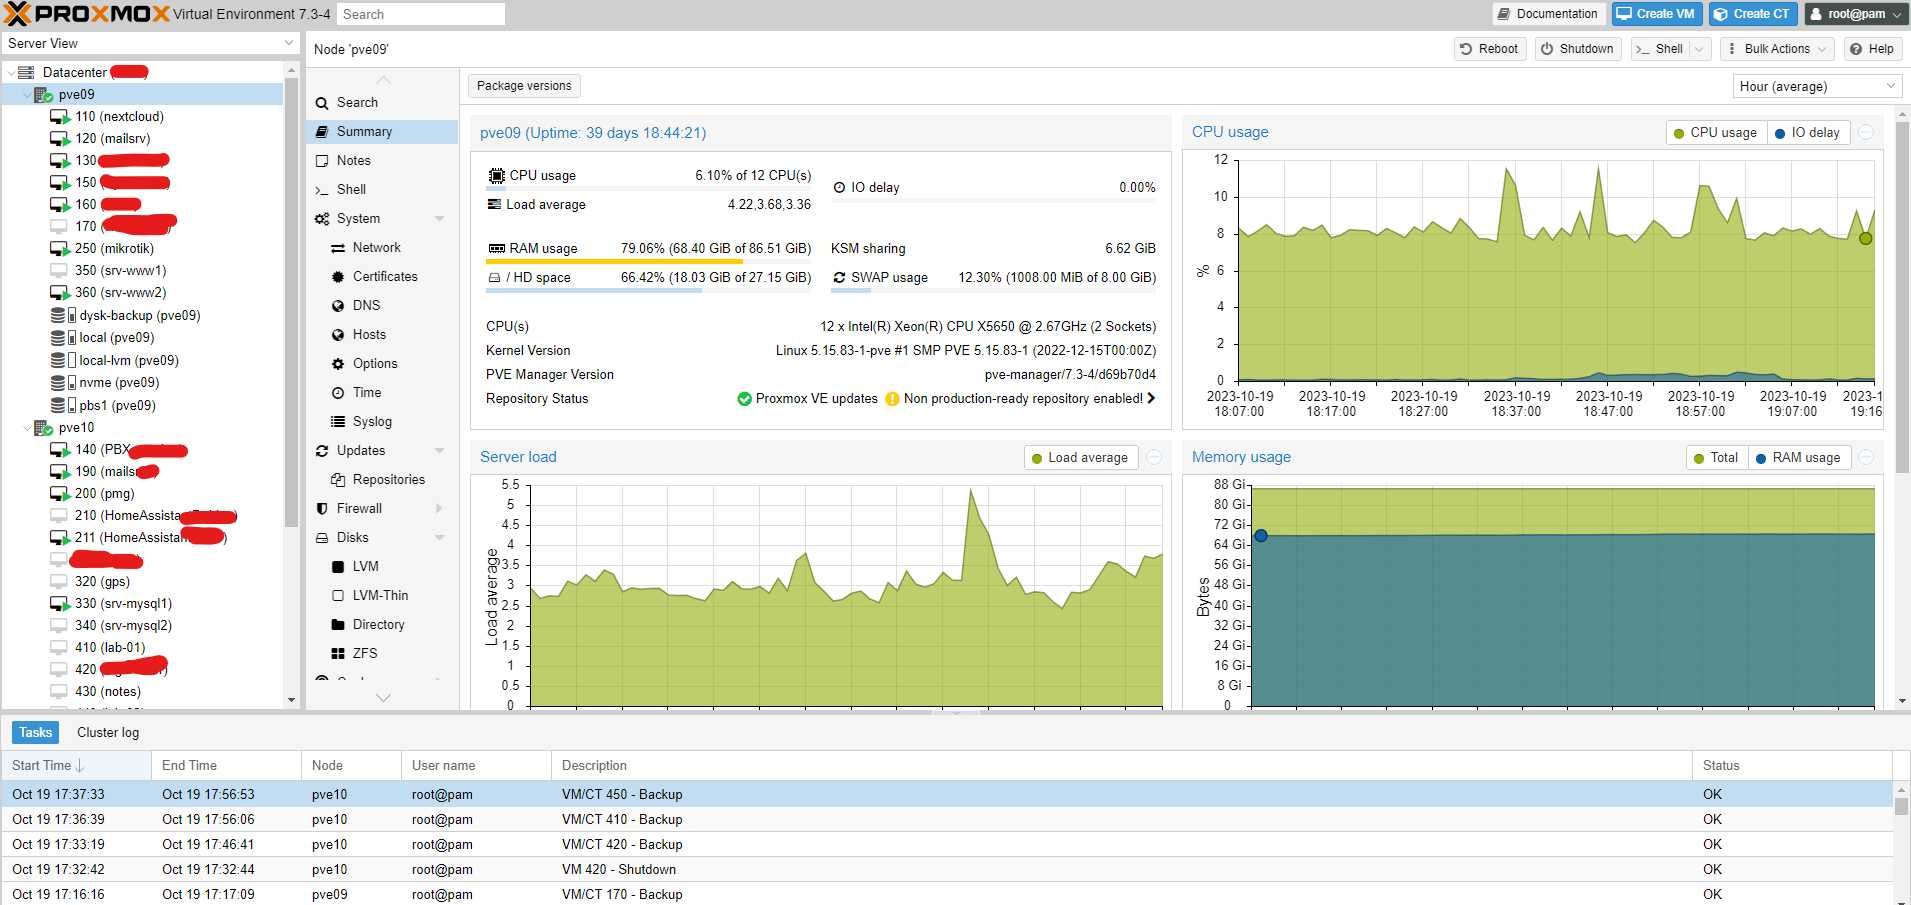Open the Shell item in node menu
Viewport: 1911px width, 905px height.
tap(382, 190)
